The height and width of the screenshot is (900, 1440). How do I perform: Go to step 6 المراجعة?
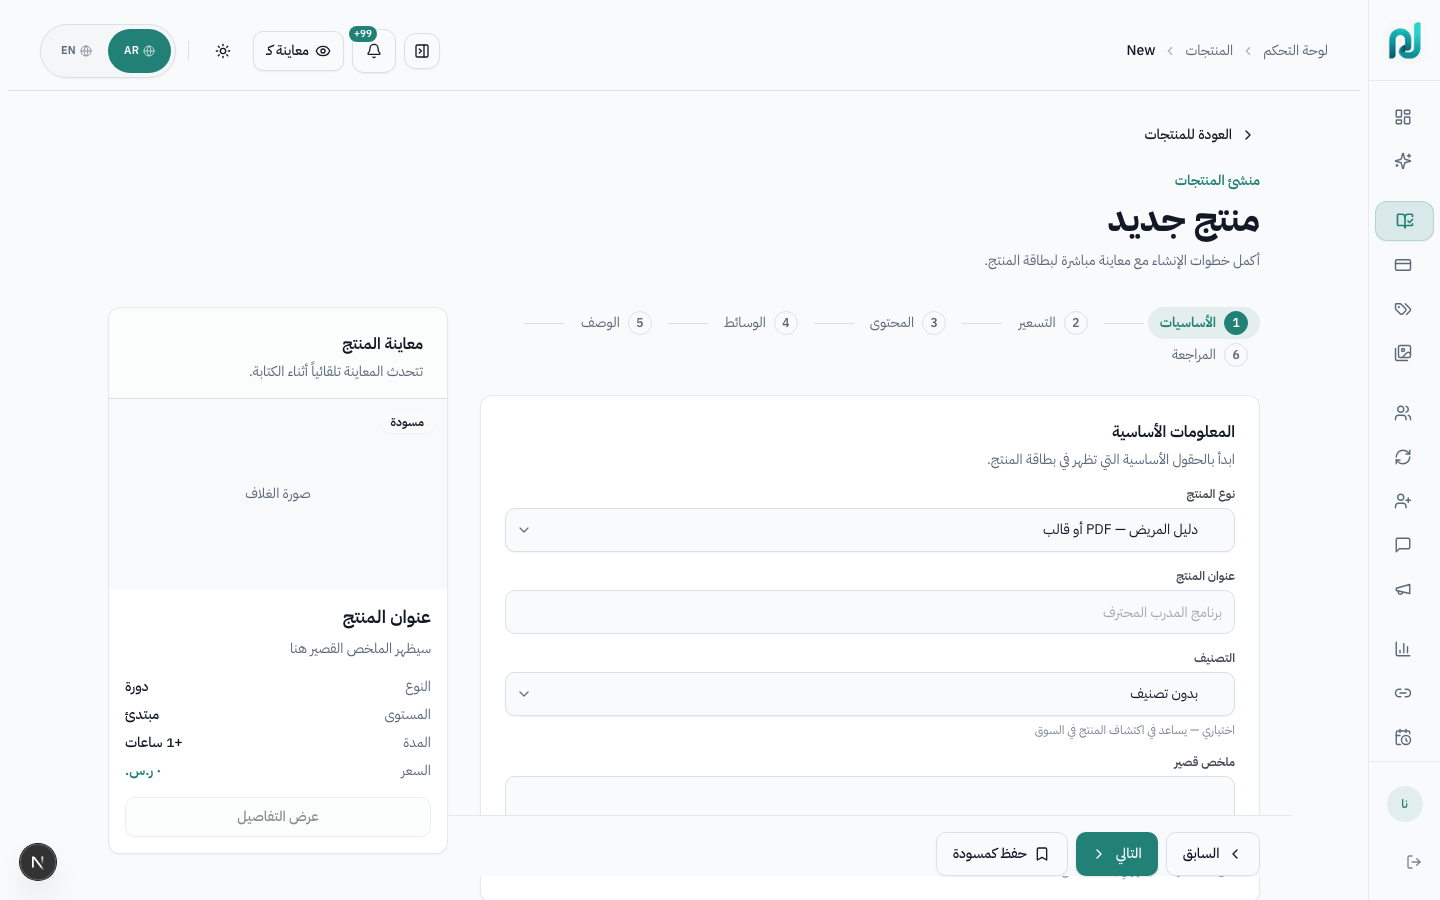coord(1210,355)
